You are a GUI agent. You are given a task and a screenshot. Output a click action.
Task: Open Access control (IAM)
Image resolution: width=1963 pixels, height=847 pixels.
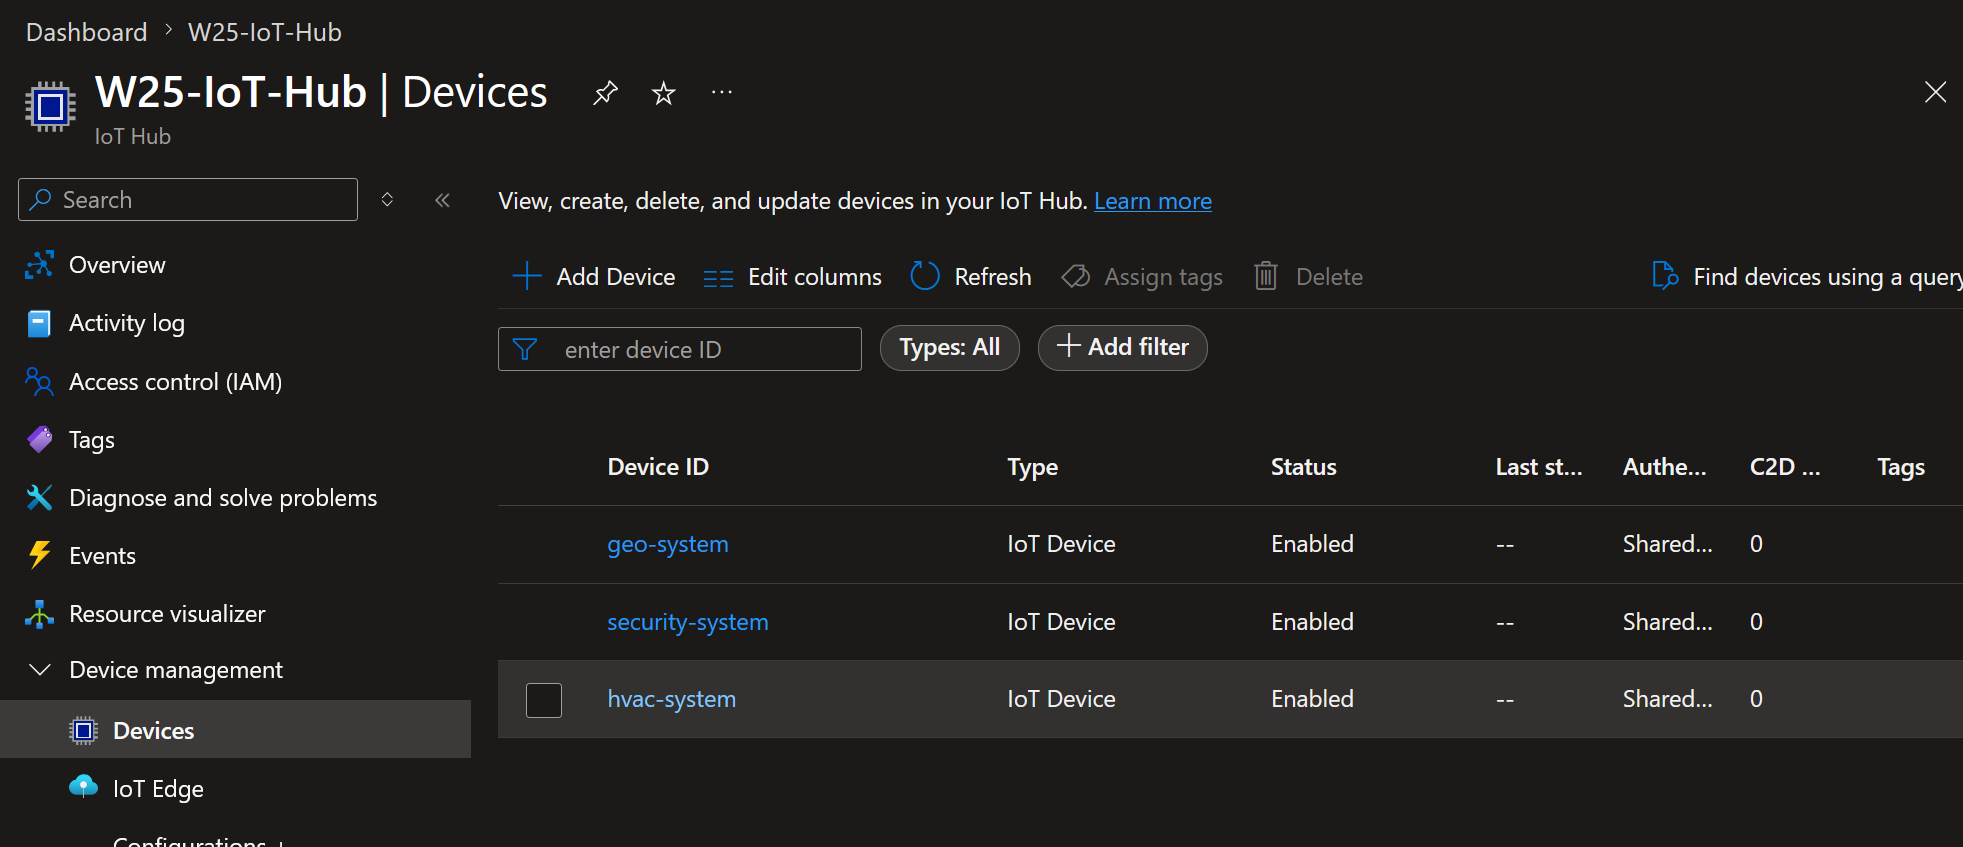175,382
